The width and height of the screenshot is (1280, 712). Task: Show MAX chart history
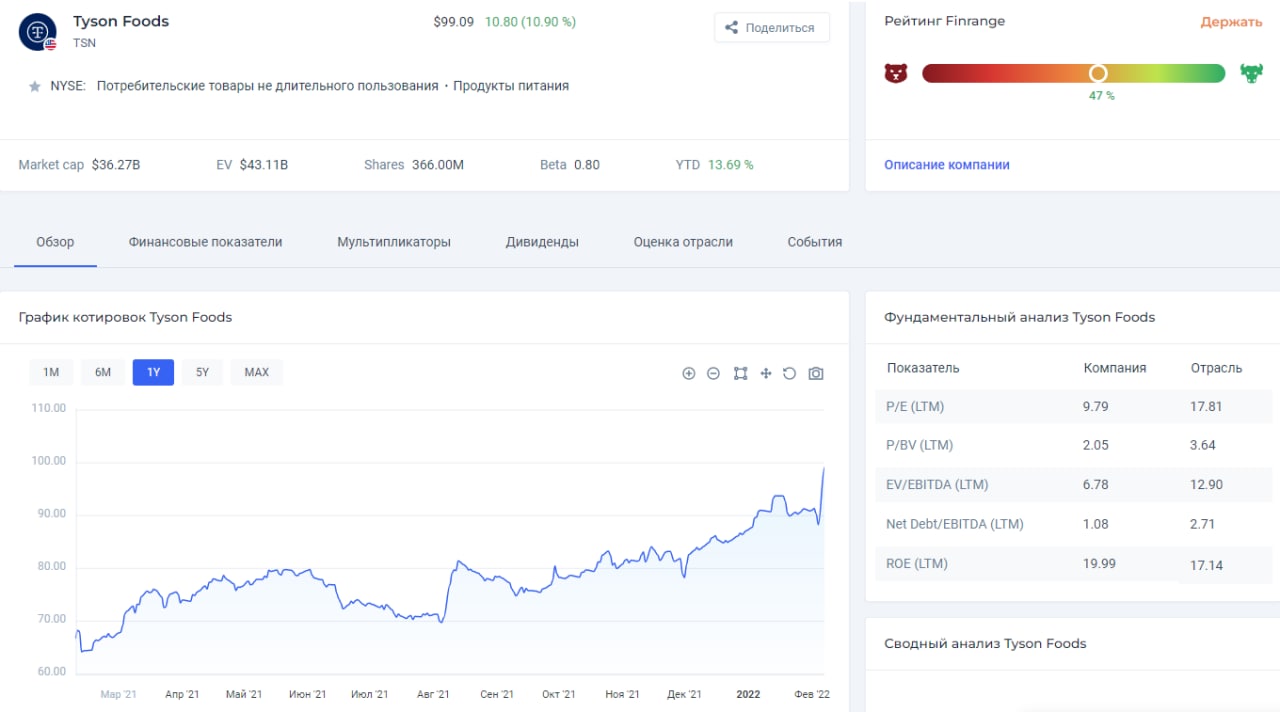point(256,373)
